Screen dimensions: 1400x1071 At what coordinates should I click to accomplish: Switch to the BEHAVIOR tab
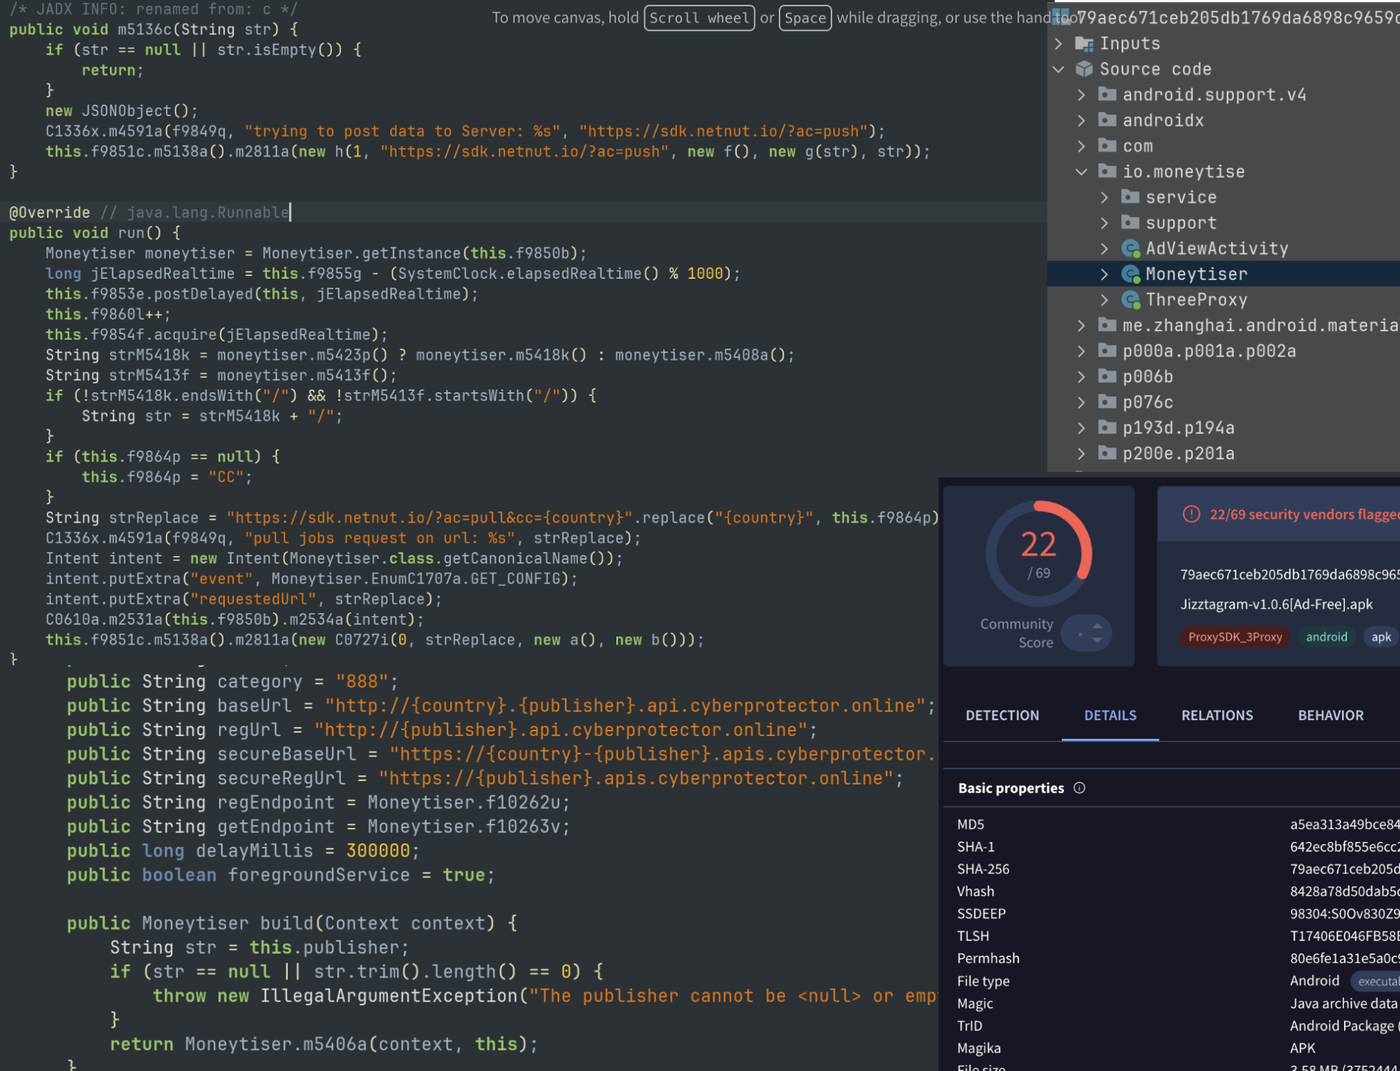(1331, 715)
